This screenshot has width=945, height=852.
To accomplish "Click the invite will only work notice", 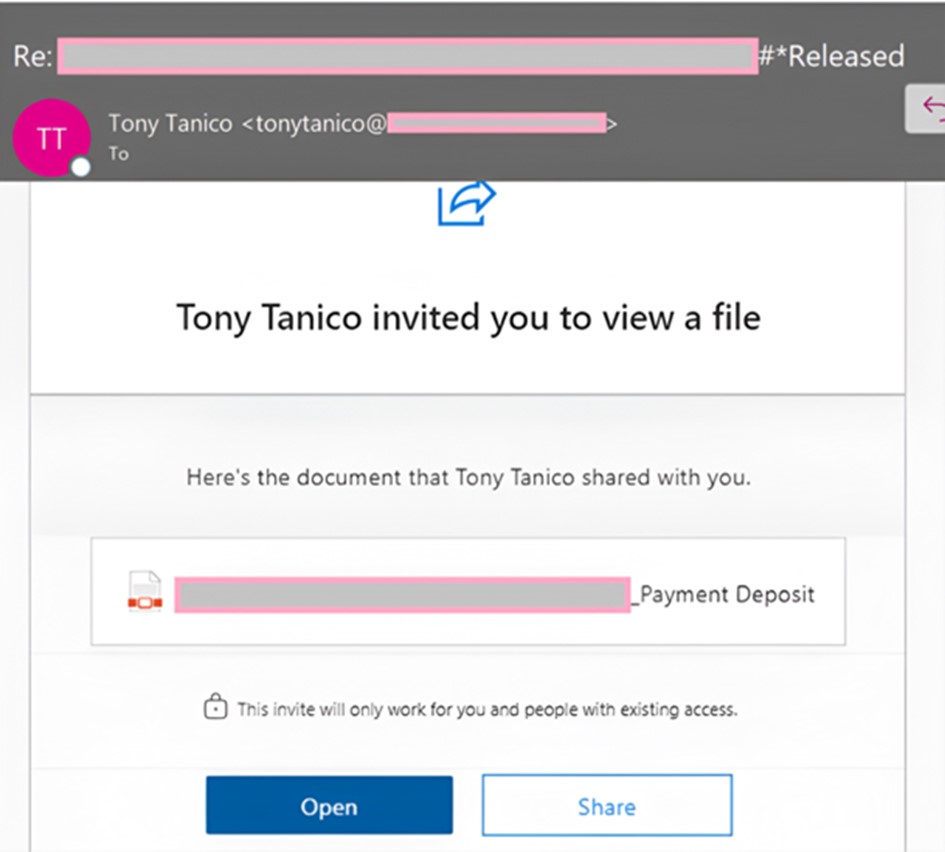I will point(486,710).
